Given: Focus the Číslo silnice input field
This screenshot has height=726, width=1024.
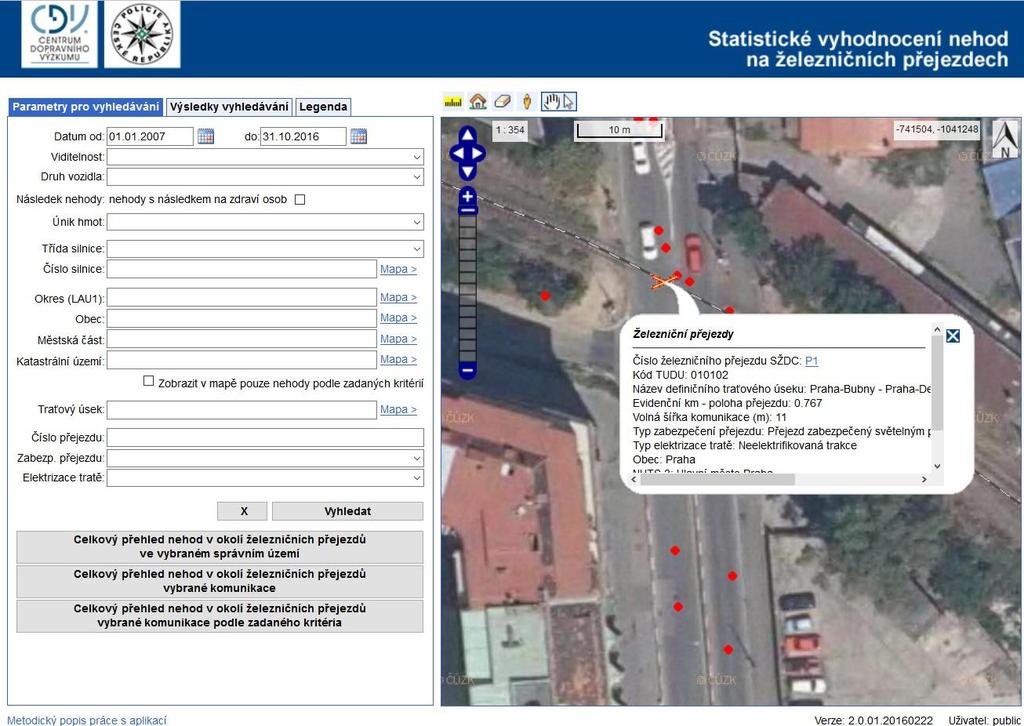Looking at the screenshot, I should 242,269.
